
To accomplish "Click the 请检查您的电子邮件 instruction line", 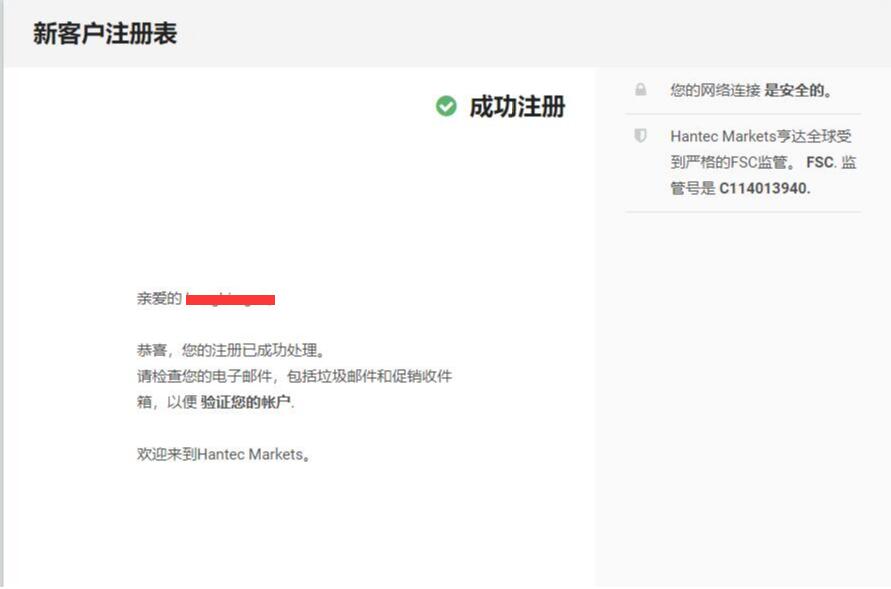I will click(x=294, y=376).
